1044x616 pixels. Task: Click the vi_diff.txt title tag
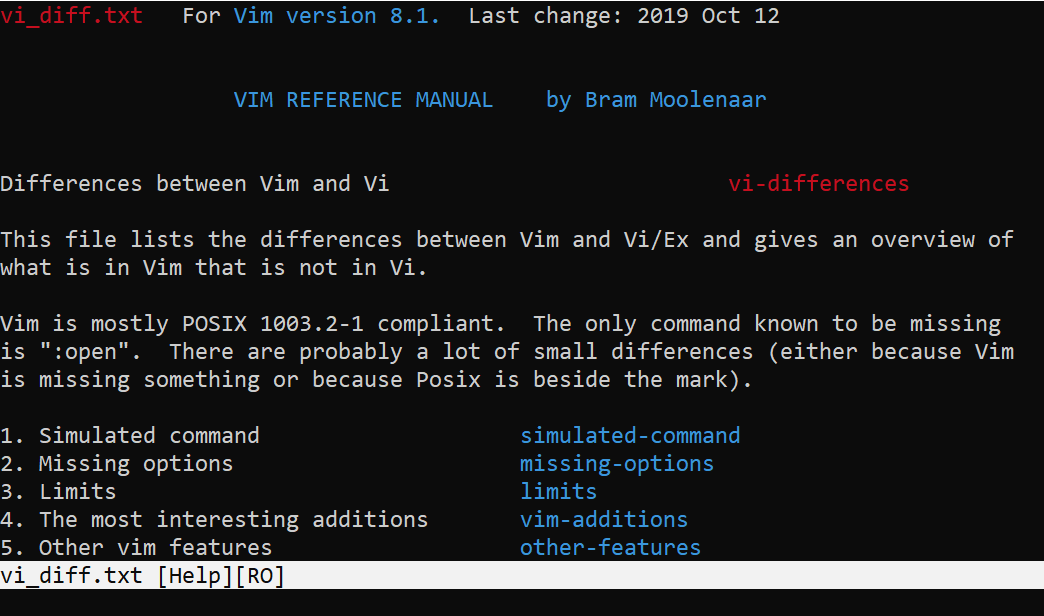pyautogui.click(x=71, y=16)
